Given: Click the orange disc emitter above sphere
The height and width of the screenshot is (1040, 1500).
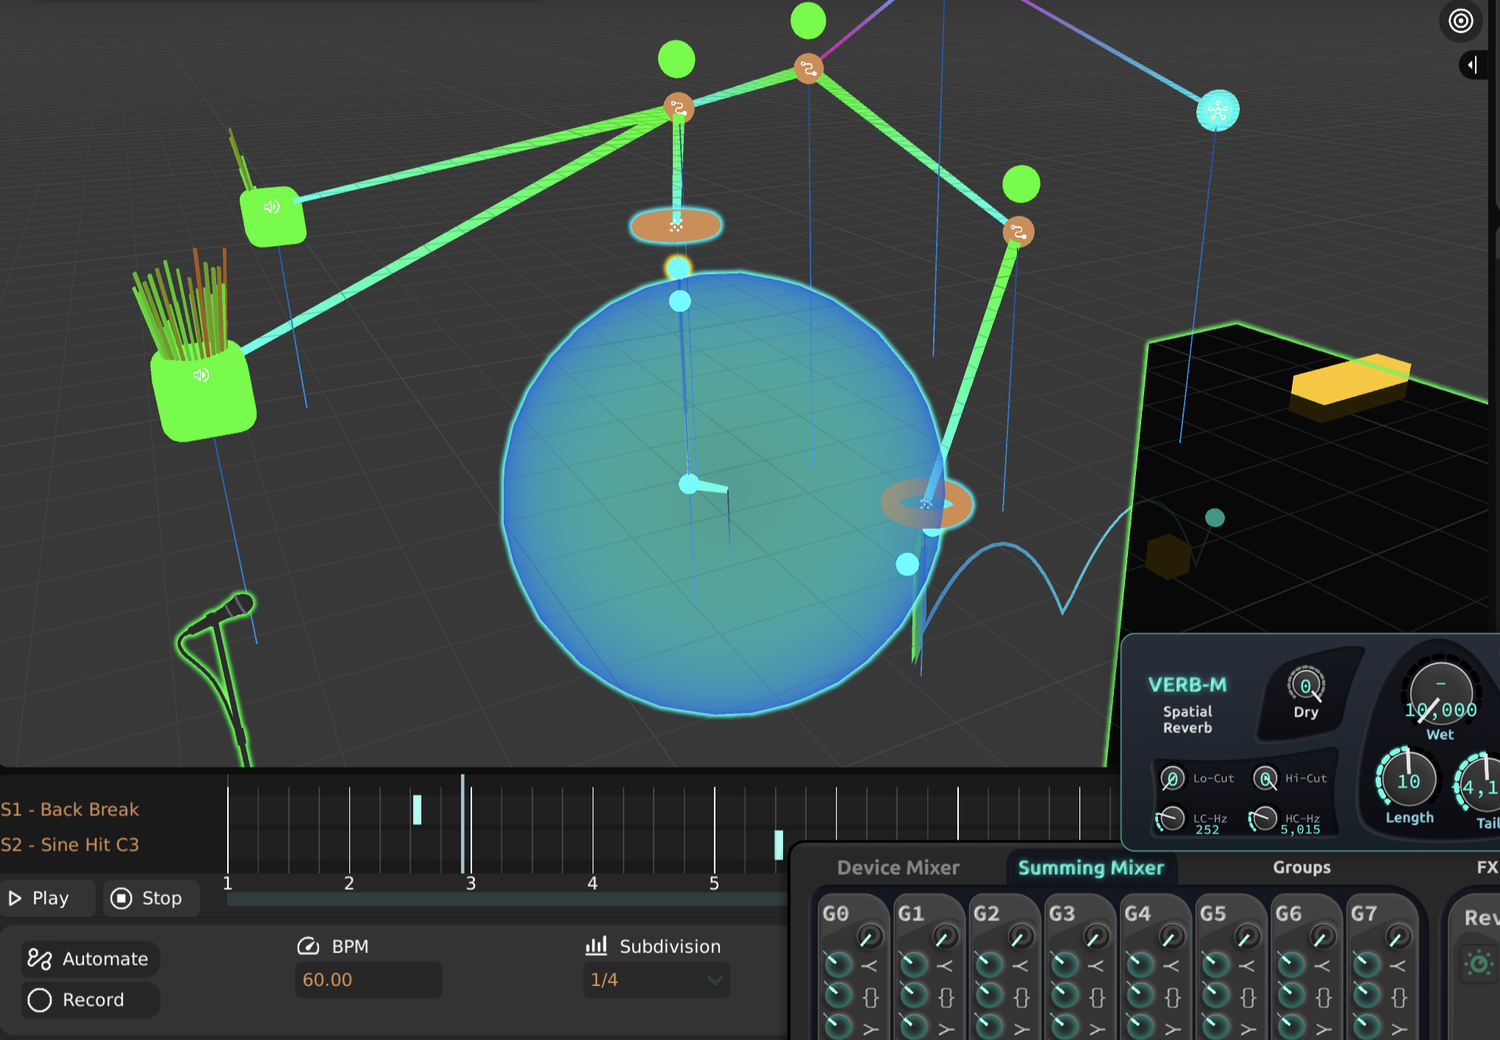Looking at the screenshot, I should [x=676, y=226].
